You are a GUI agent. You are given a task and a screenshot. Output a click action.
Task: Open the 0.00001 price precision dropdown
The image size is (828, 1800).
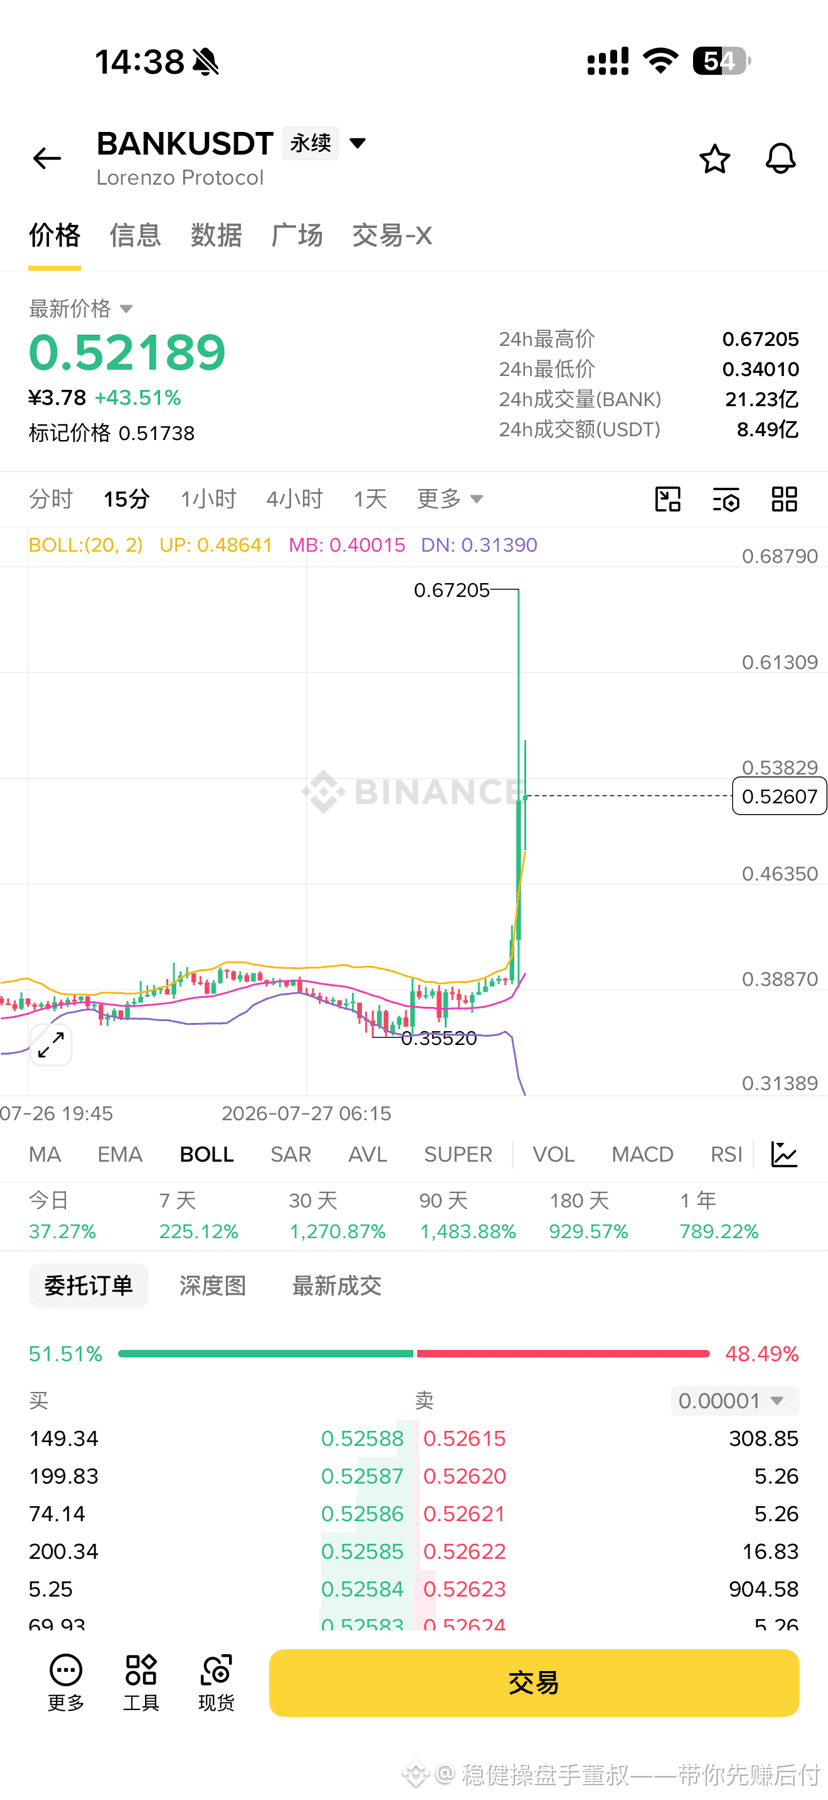735,1401
